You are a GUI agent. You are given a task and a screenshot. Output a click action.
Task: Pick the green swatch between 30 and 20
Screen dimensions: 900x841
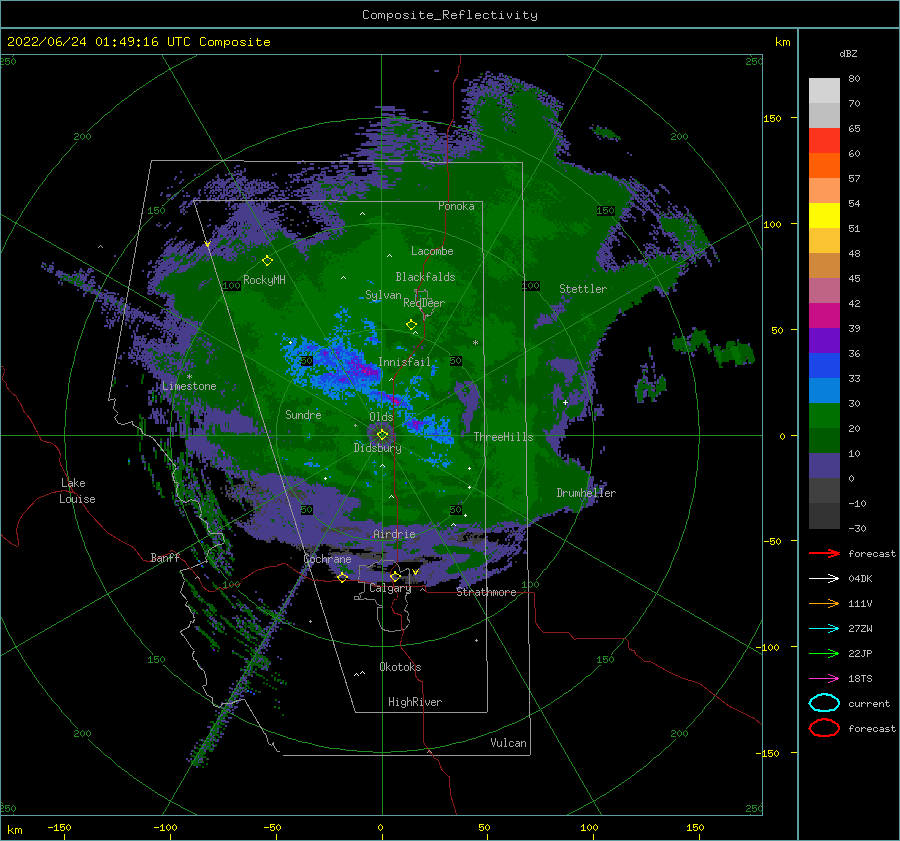pos(824,415)
